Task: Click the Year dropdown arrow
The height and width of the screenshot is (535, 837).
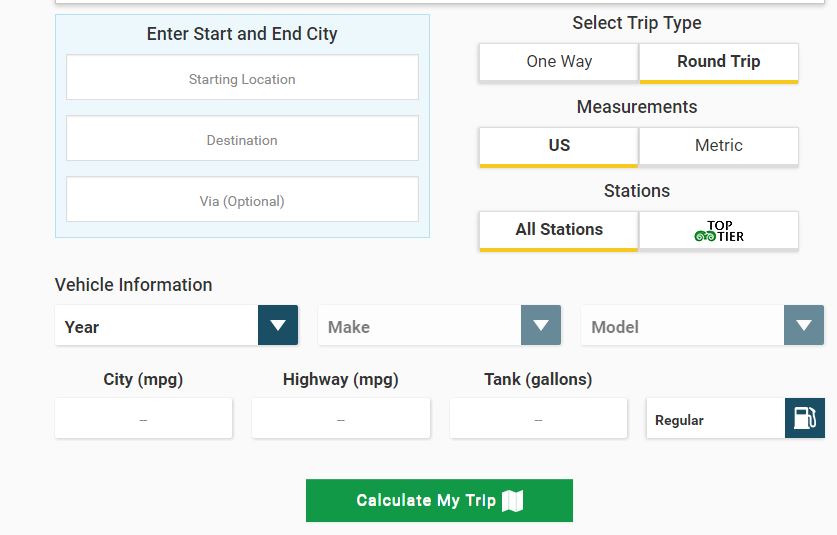Action: (x=278, y=326)
